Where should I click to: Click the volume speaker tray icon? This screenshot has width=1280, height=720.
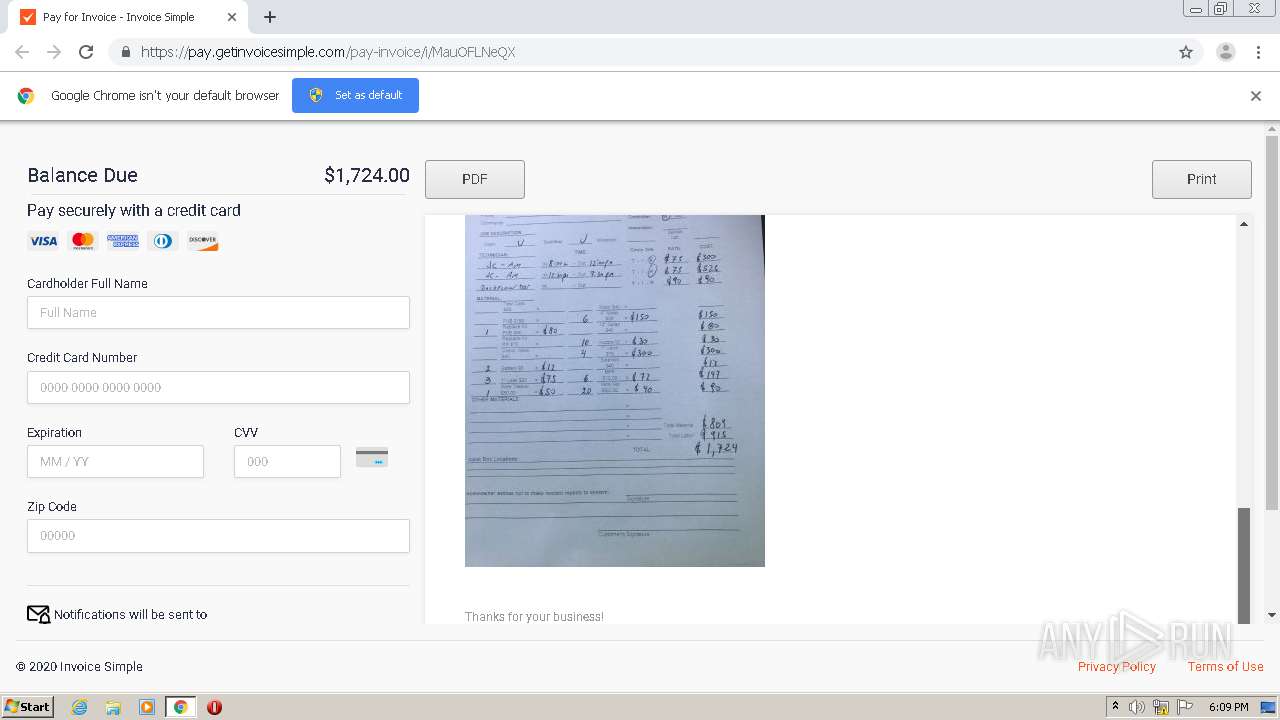(1137, 707)
